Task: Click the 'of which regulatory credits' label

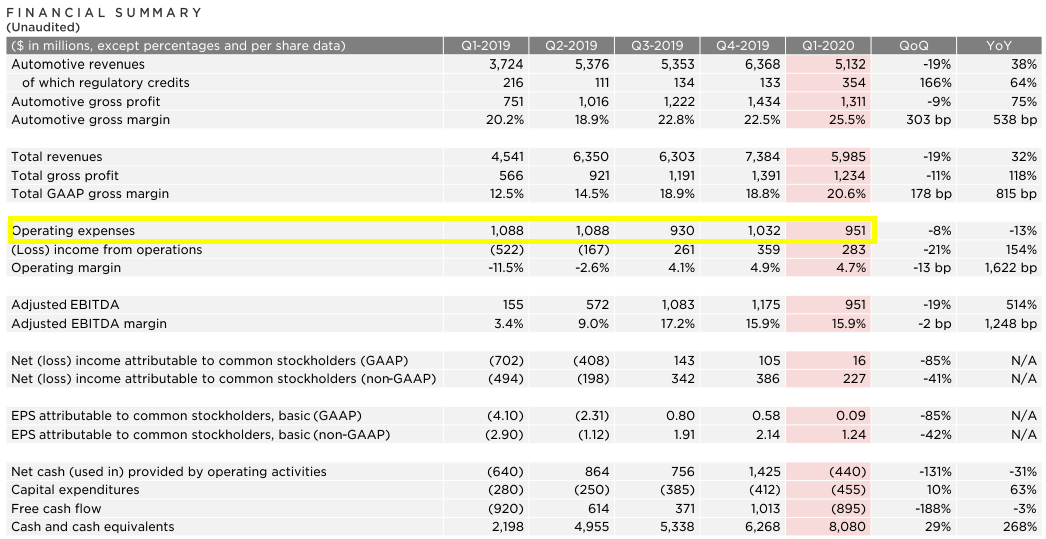Action: 105,83
